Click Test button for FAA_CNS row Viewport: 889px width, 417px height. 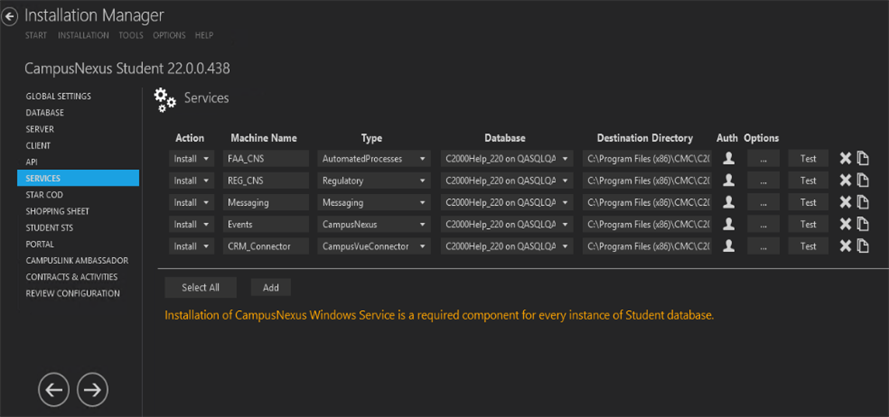pos(808,159)
